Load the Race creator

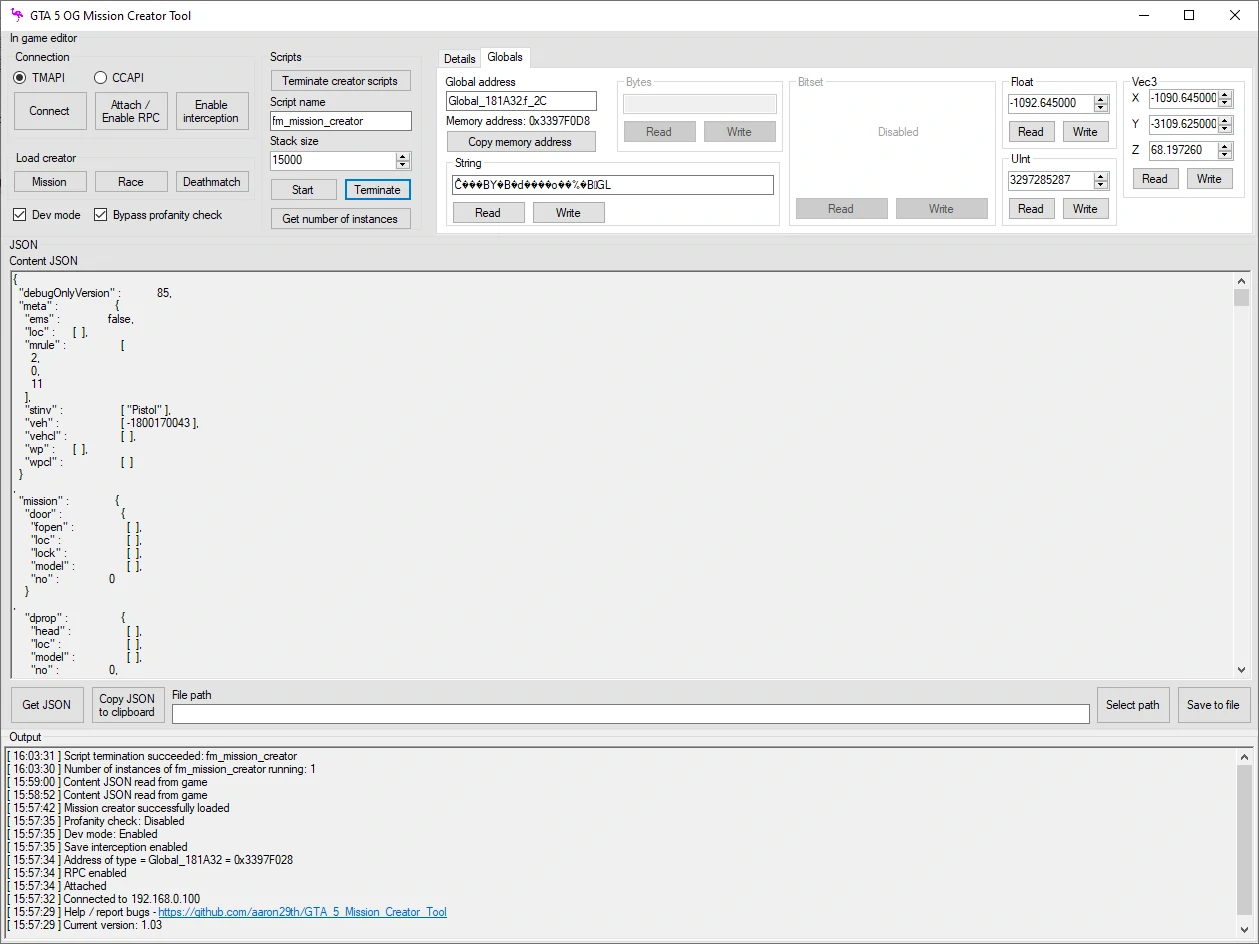[131, 182]
